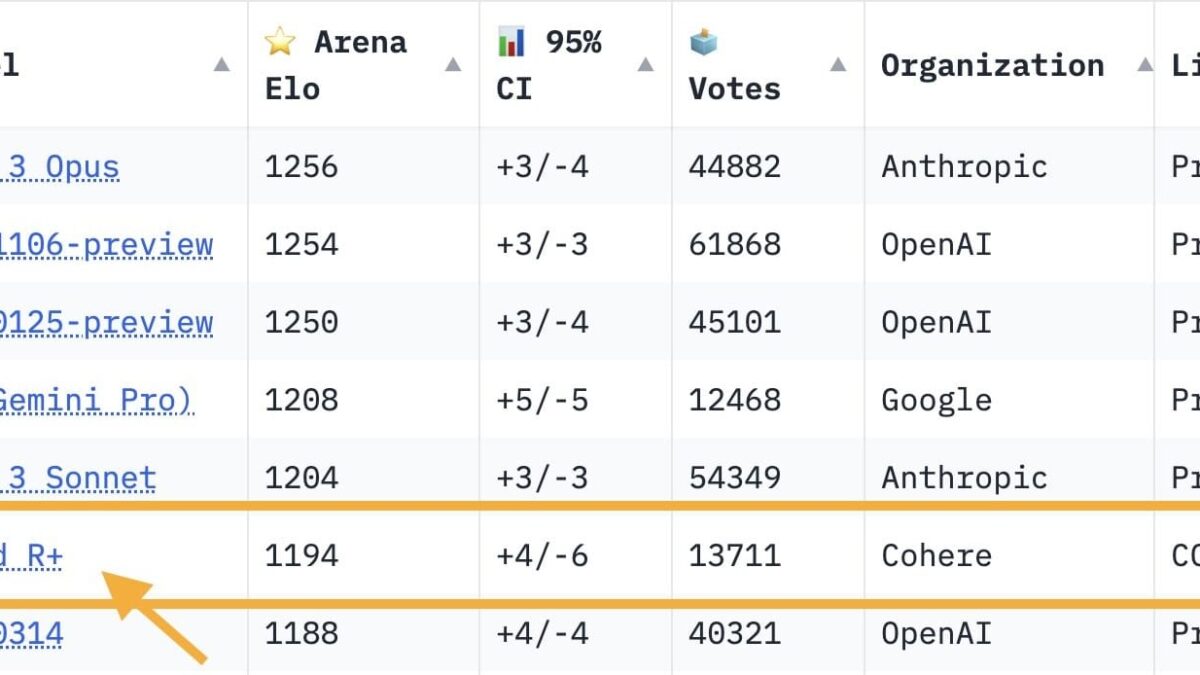Click the sort arrow of the leftmost model column

(221, 65)
